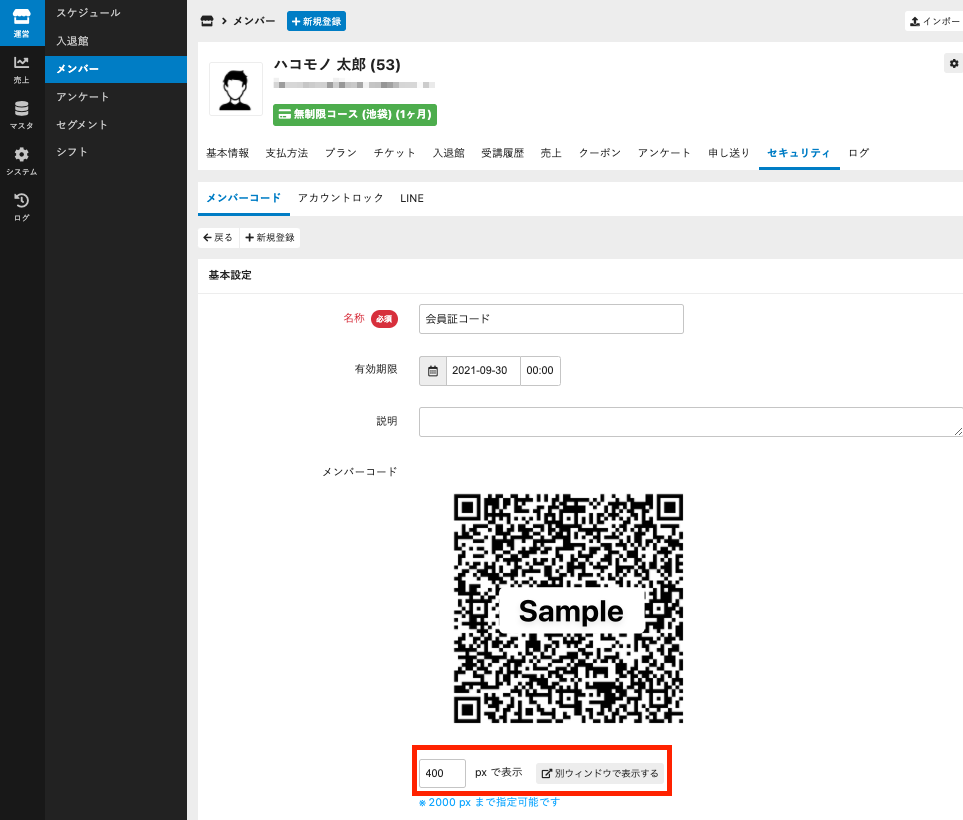Switch to the アンケート member tab

pos(664,153)
